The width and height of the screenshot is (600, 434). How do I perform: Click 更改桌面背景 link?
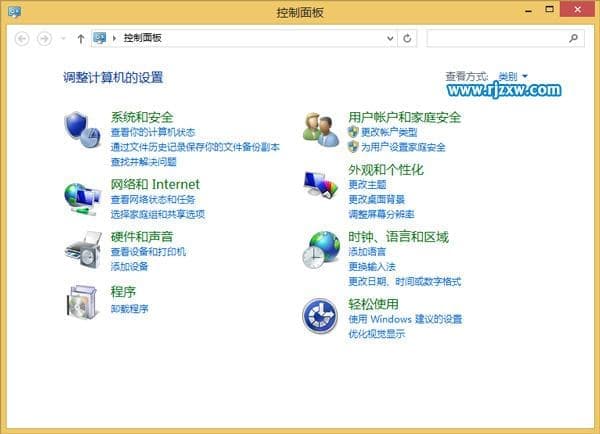click(x=377, y=199)
